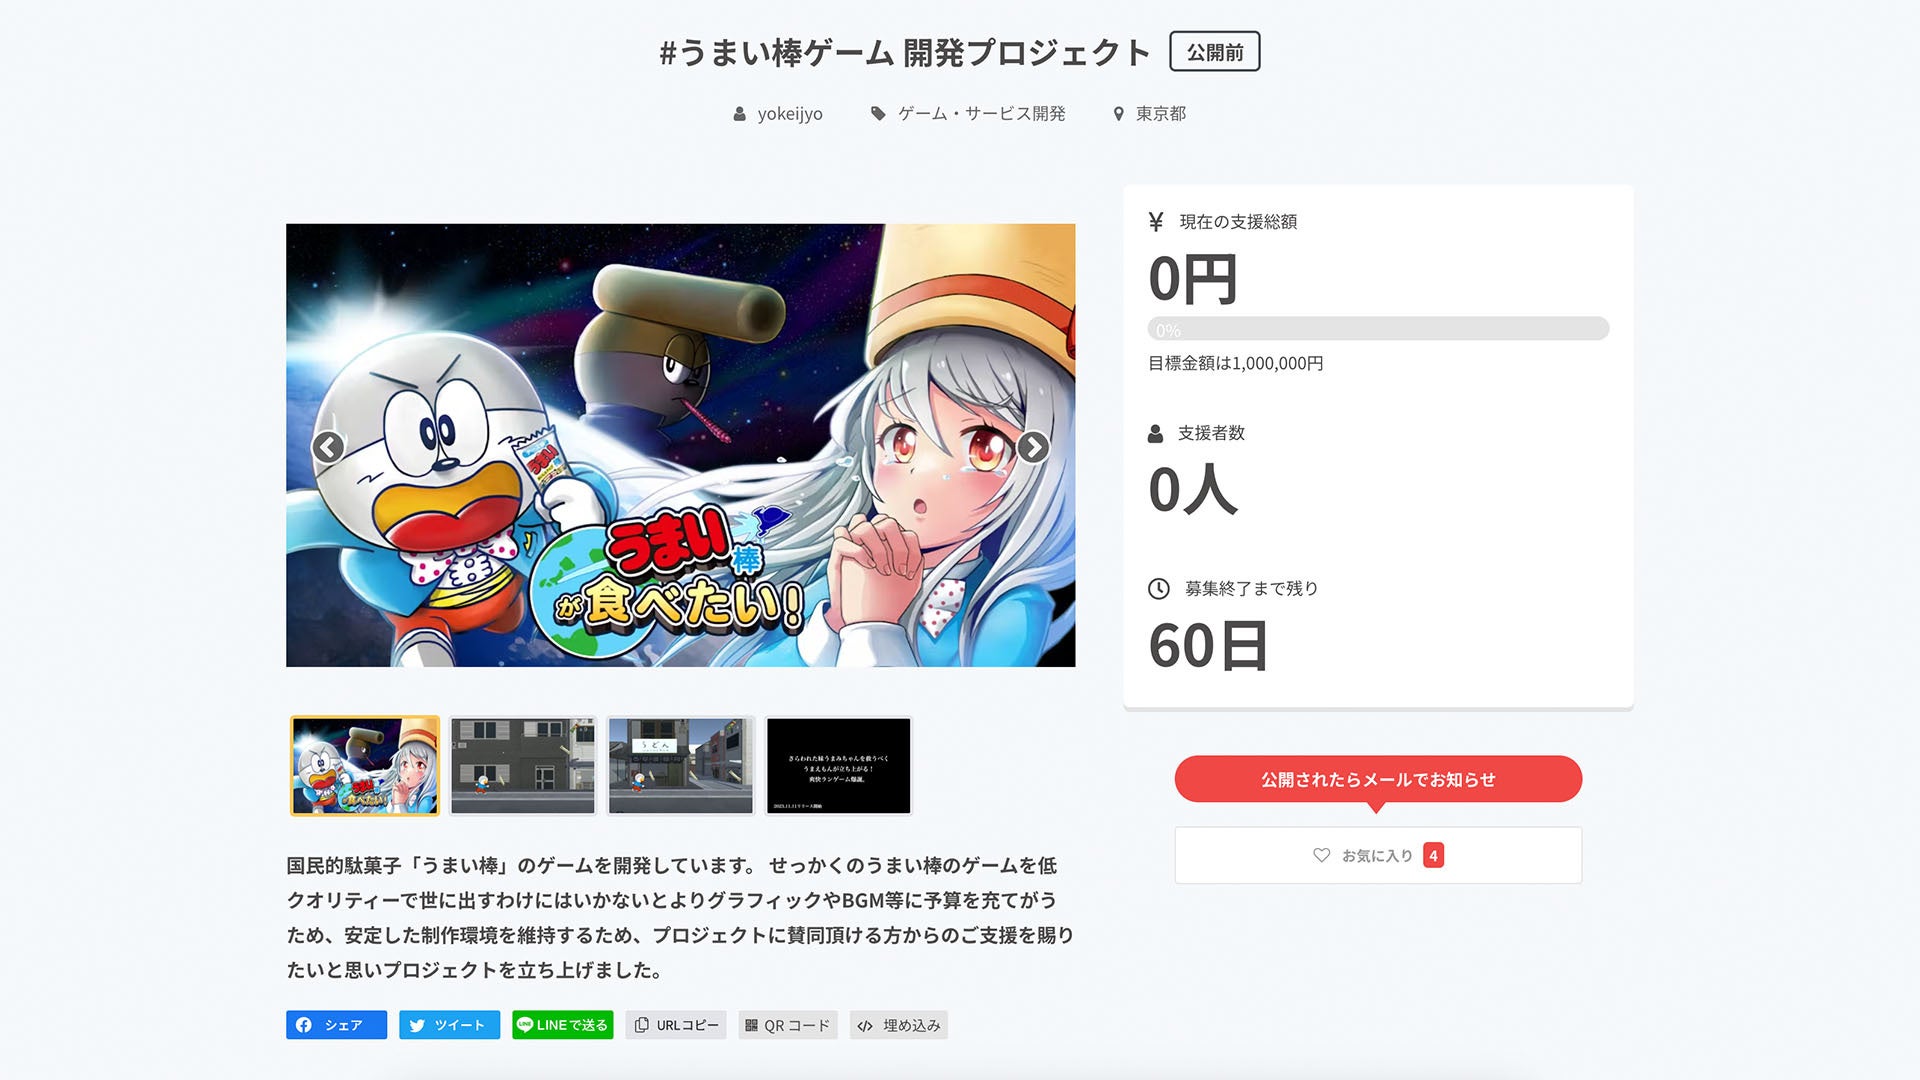This screenshot has height=1080, width=1920.
Task: Send project link via LINEで送る
Action: [x=562, y=1025]
